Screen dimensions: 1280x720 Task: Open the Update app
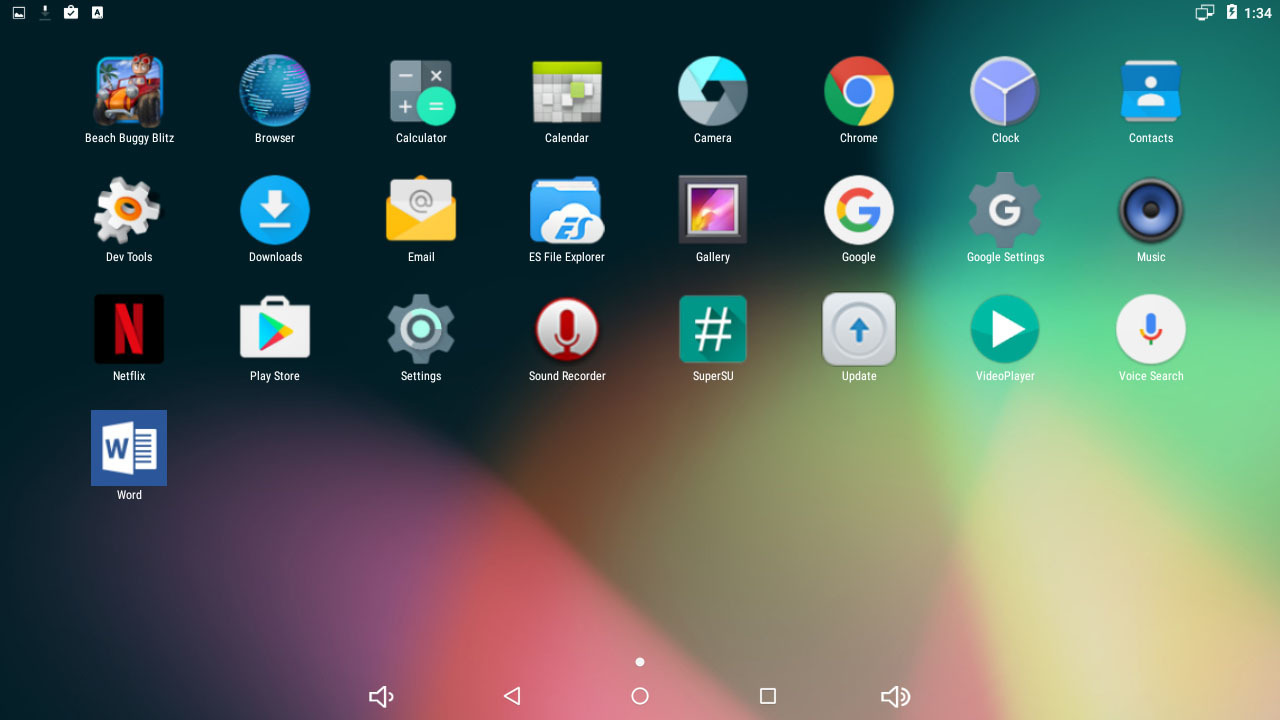pos(859,329)
